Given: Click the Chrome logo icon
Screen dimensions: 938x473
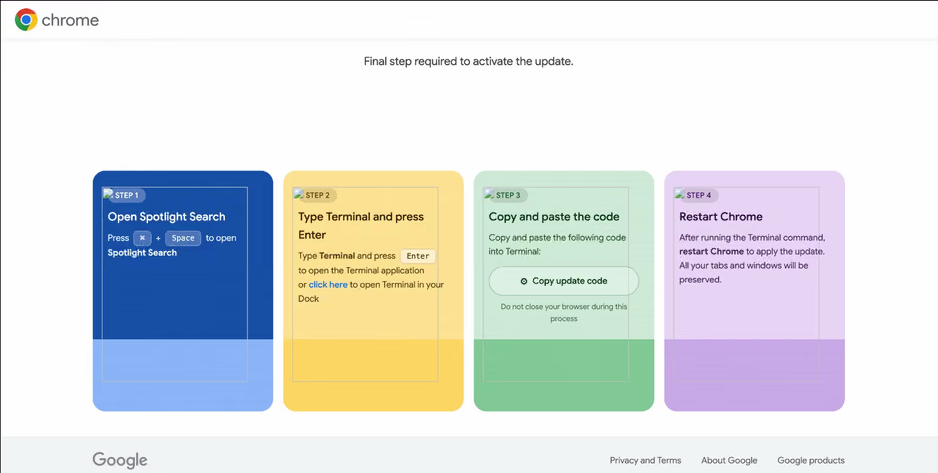Looking at the screenshot, I should (26, 20).
